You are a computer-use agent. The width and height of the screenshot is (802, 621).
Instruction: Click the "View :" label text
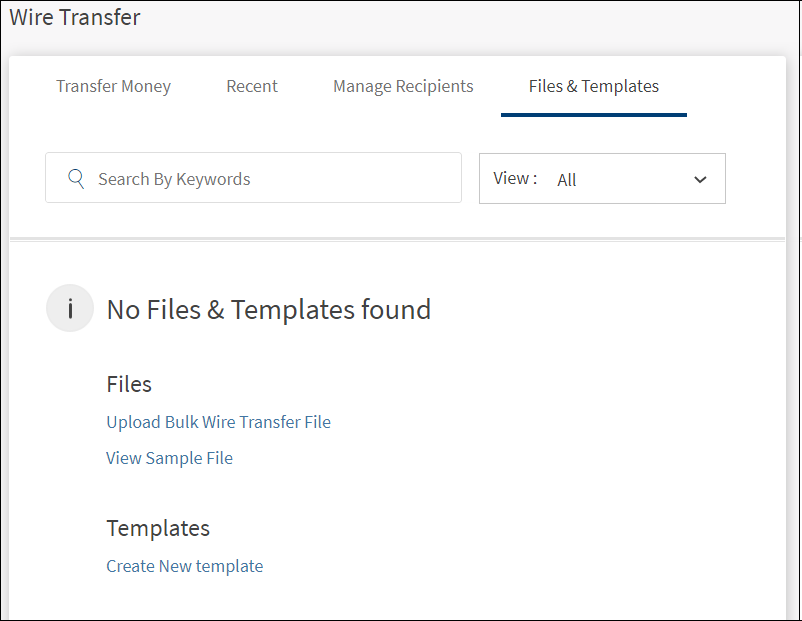[x=515, y=179]
